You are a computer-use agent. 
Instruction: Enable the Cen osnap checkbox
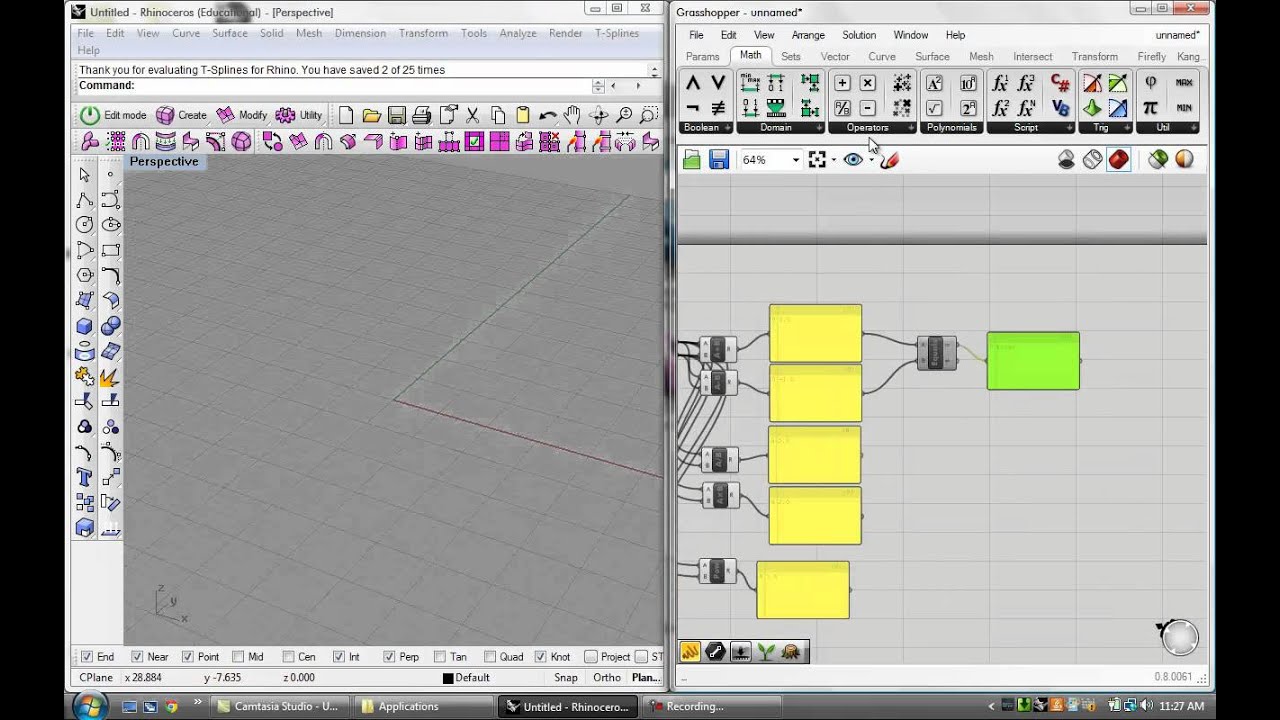pyautogui.click(x=288, y=657)
